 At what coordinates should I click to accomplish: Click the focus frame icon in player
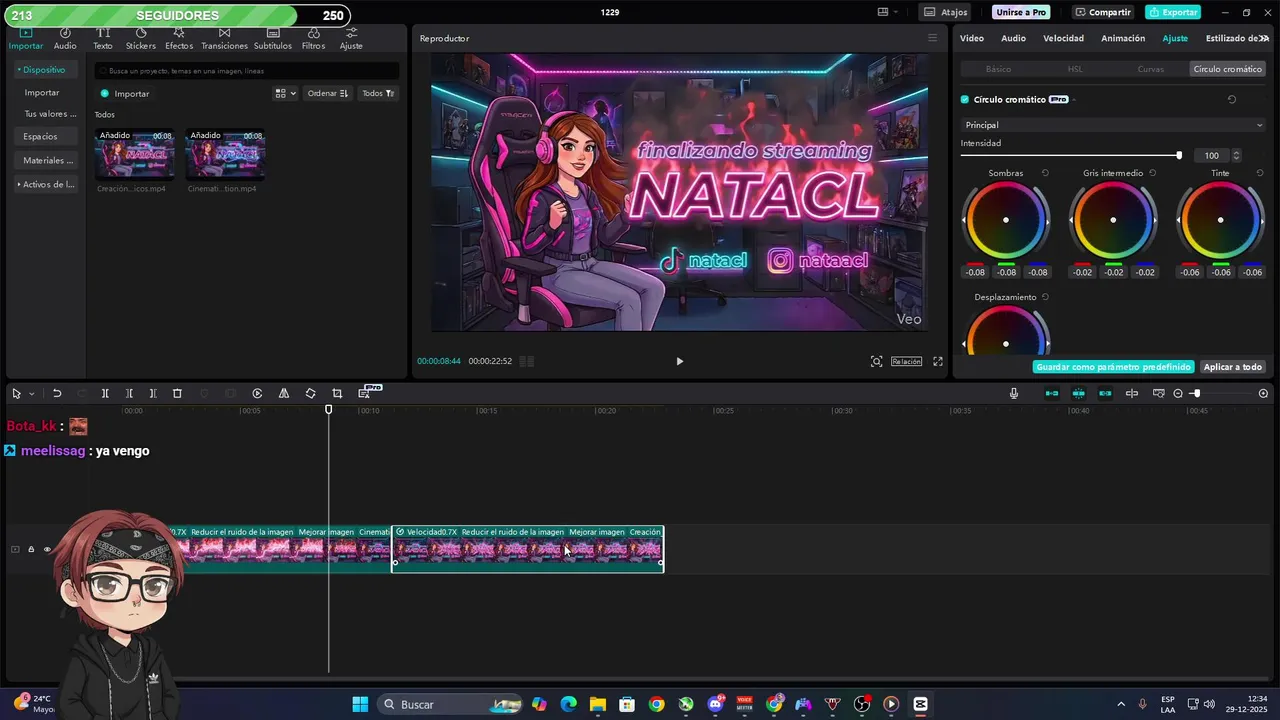click(876, 361)
